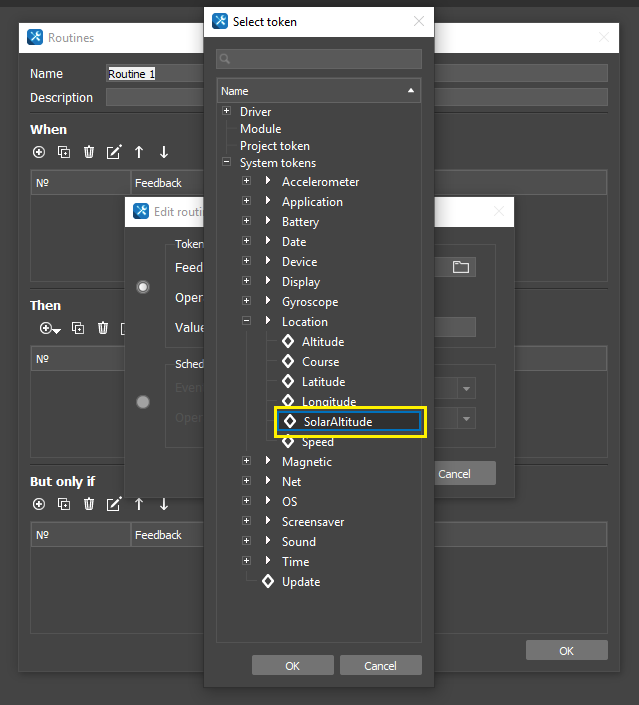Select the Schedule radio button
The width and height of the screenshot is (639, 705).
[x=143, y=401]
